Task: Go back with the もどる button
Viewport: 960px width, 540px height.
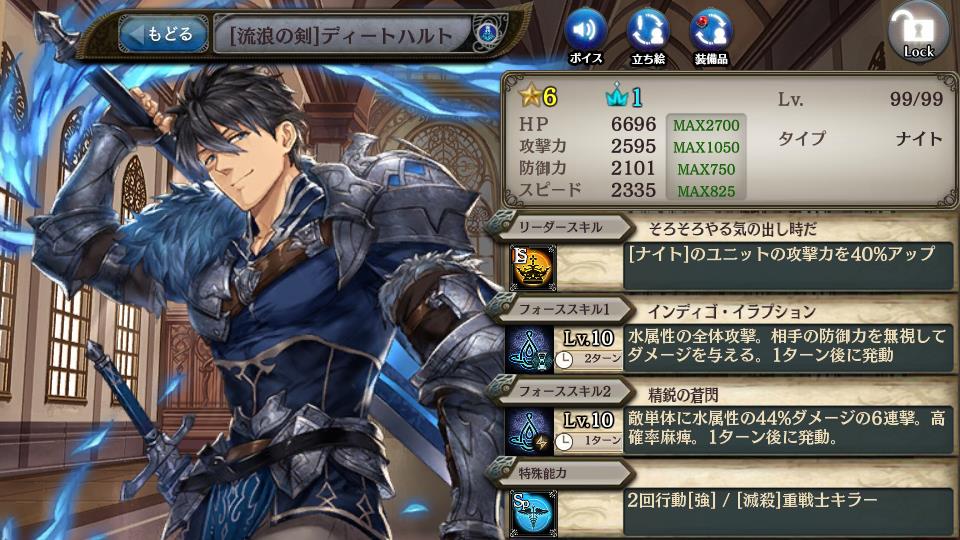Action: pyautogui.click(x=163, y=34)
